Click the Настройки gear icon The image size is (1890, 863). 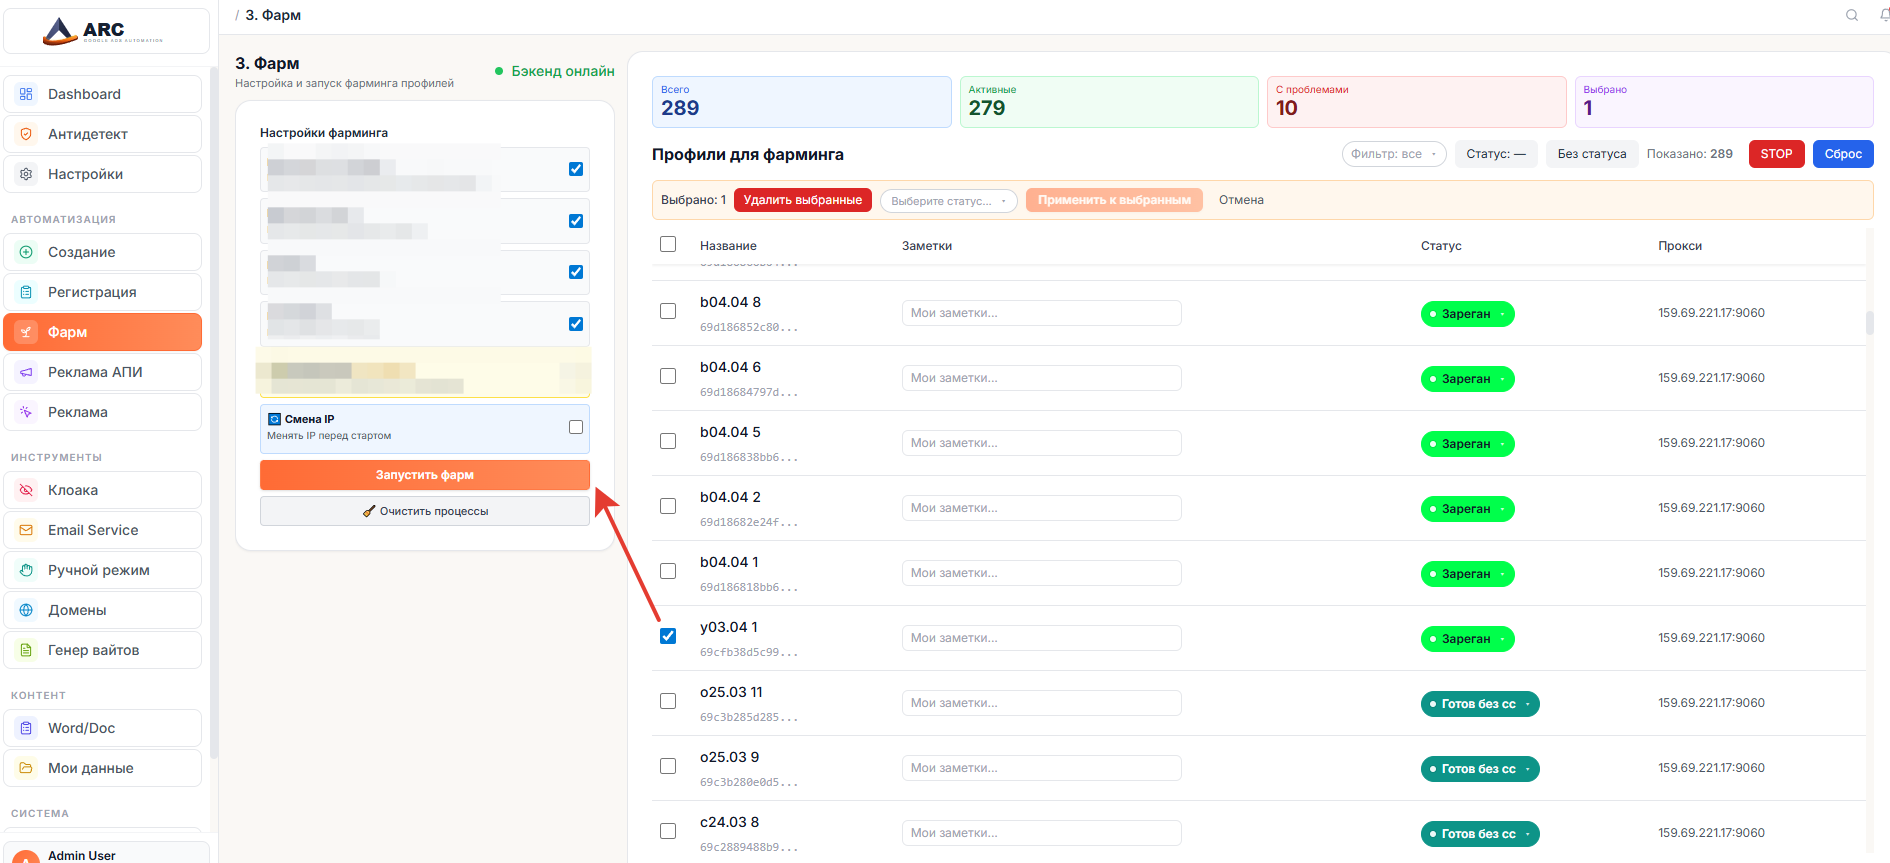point(27,174)
